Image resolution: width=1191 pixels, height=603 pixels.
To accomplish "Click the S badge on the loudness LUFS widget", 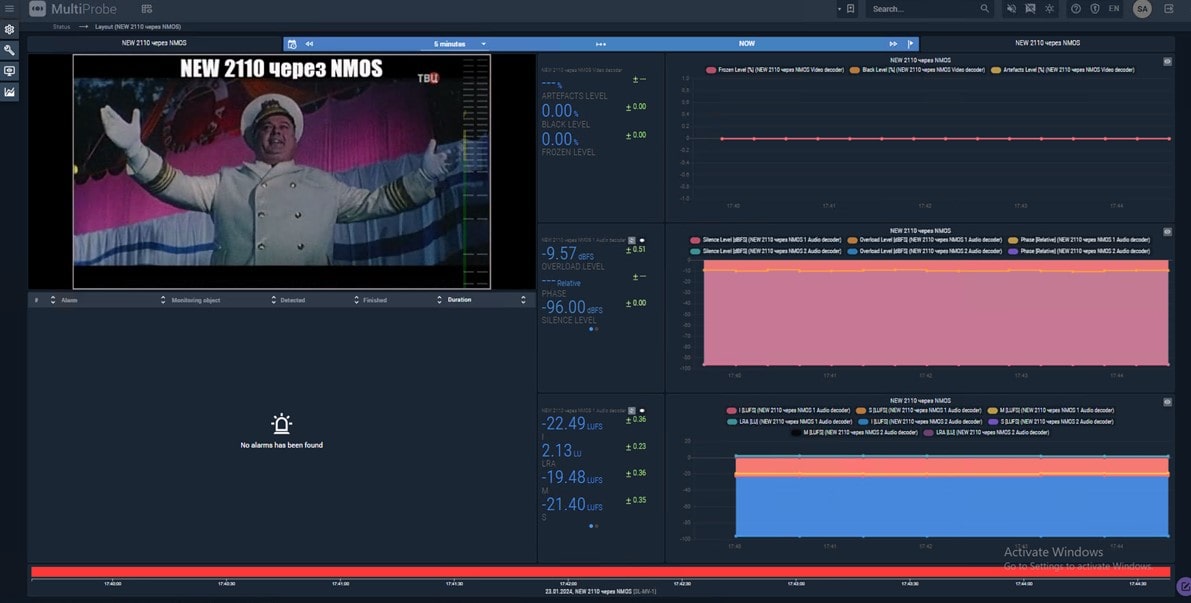I will pyautogui.click(x=631, y=410).
